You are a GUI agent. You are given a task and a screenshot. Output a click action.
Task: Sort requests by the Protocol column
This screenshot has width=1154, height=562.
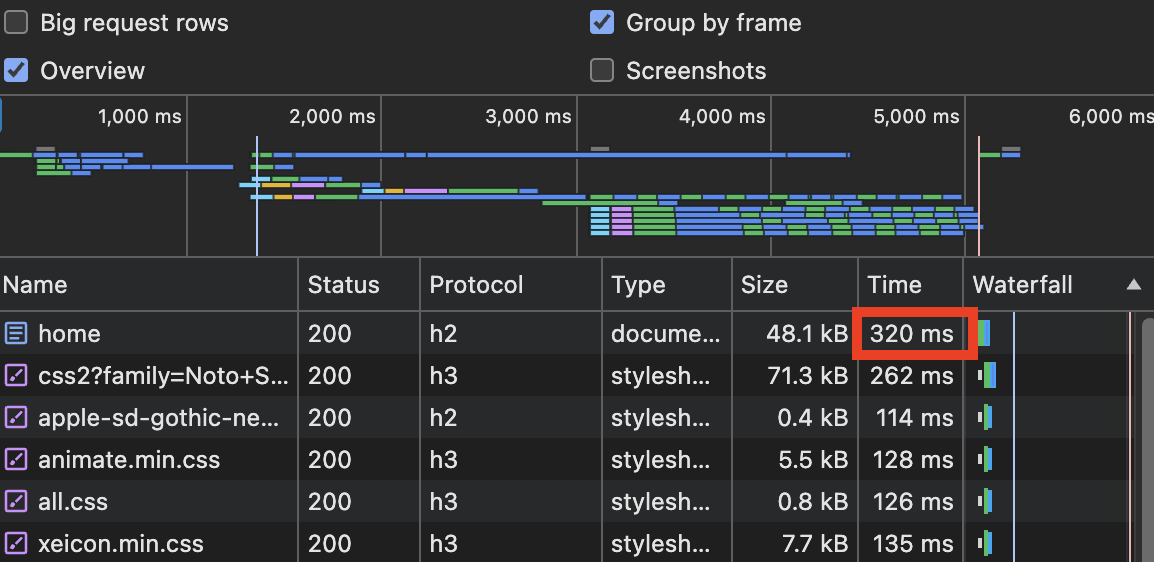point(511,285)
